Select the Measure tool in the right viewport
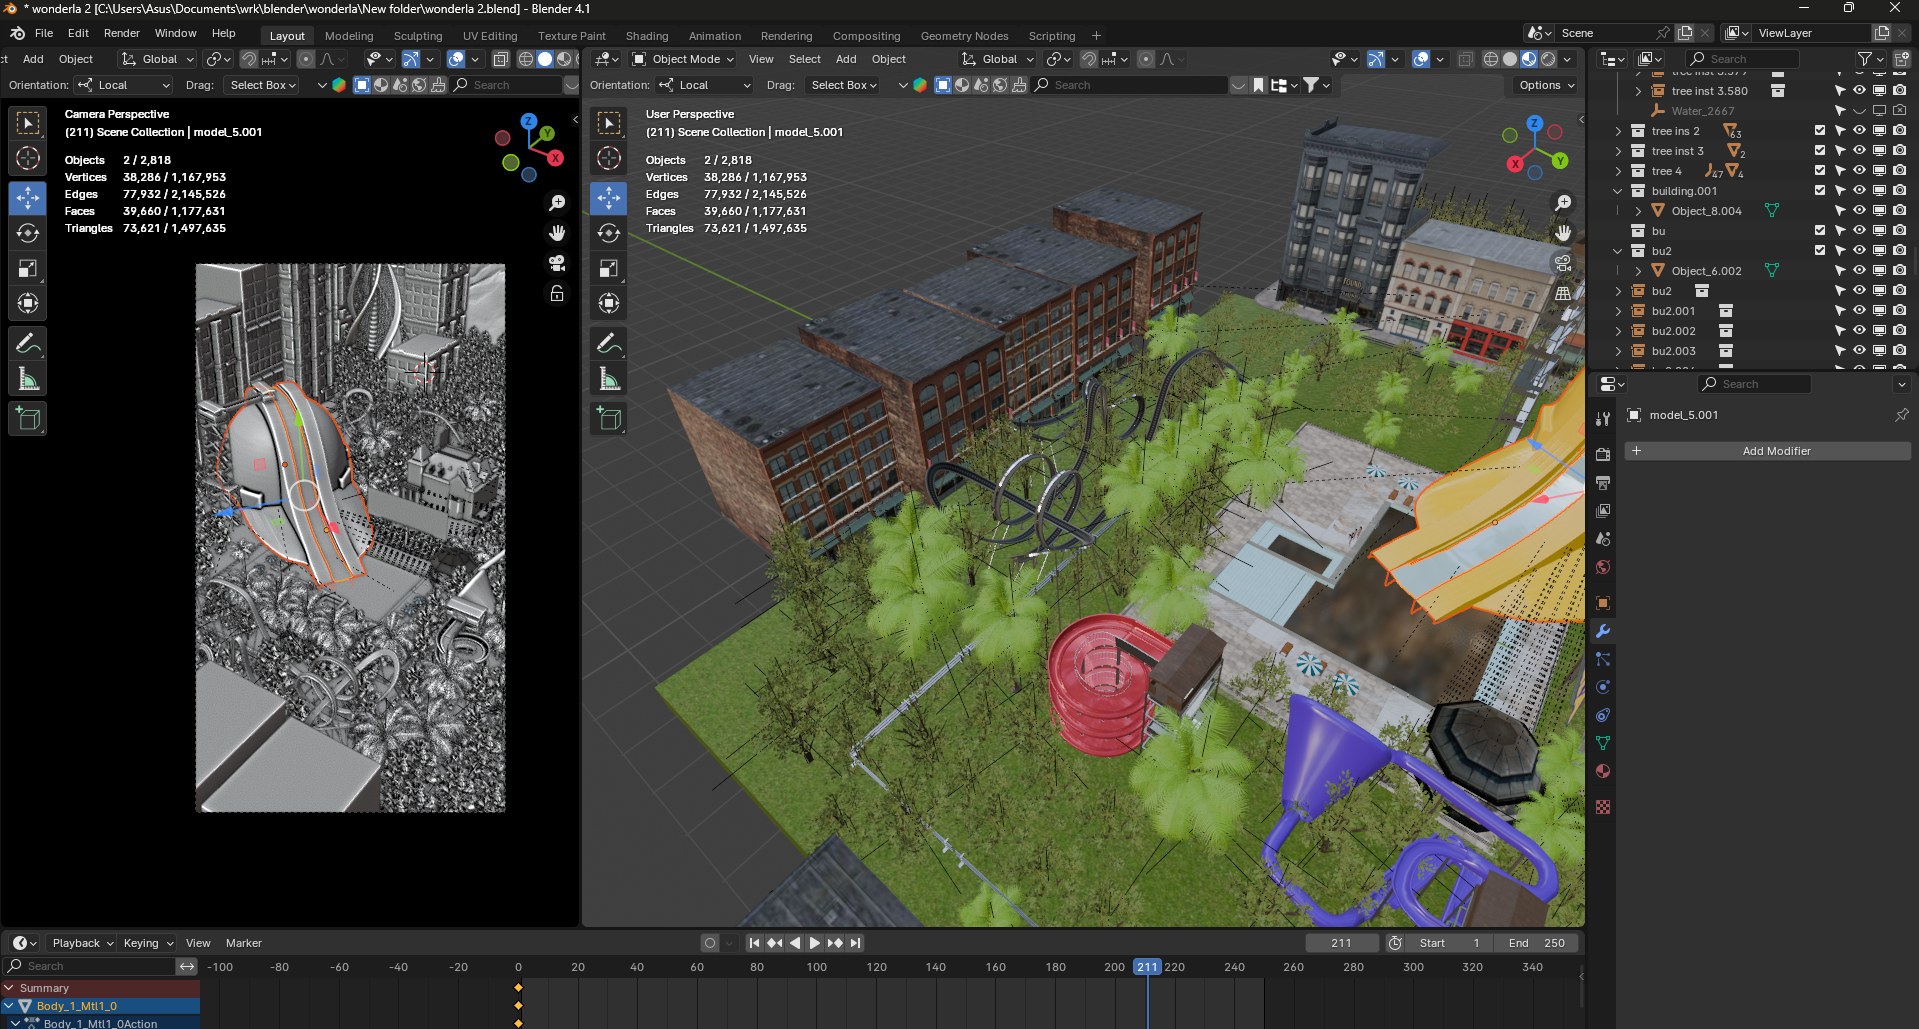 pos(608,378)
